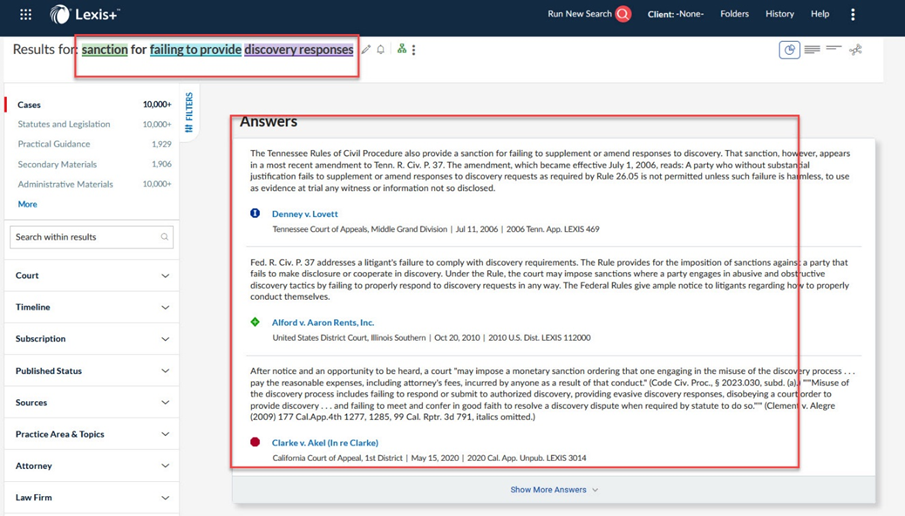Show More Answers at the bottom

click(x=554, y=489)
